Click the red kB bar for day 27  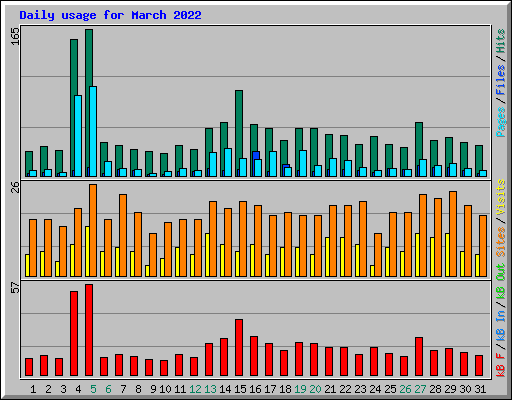[x=419, y=357]
